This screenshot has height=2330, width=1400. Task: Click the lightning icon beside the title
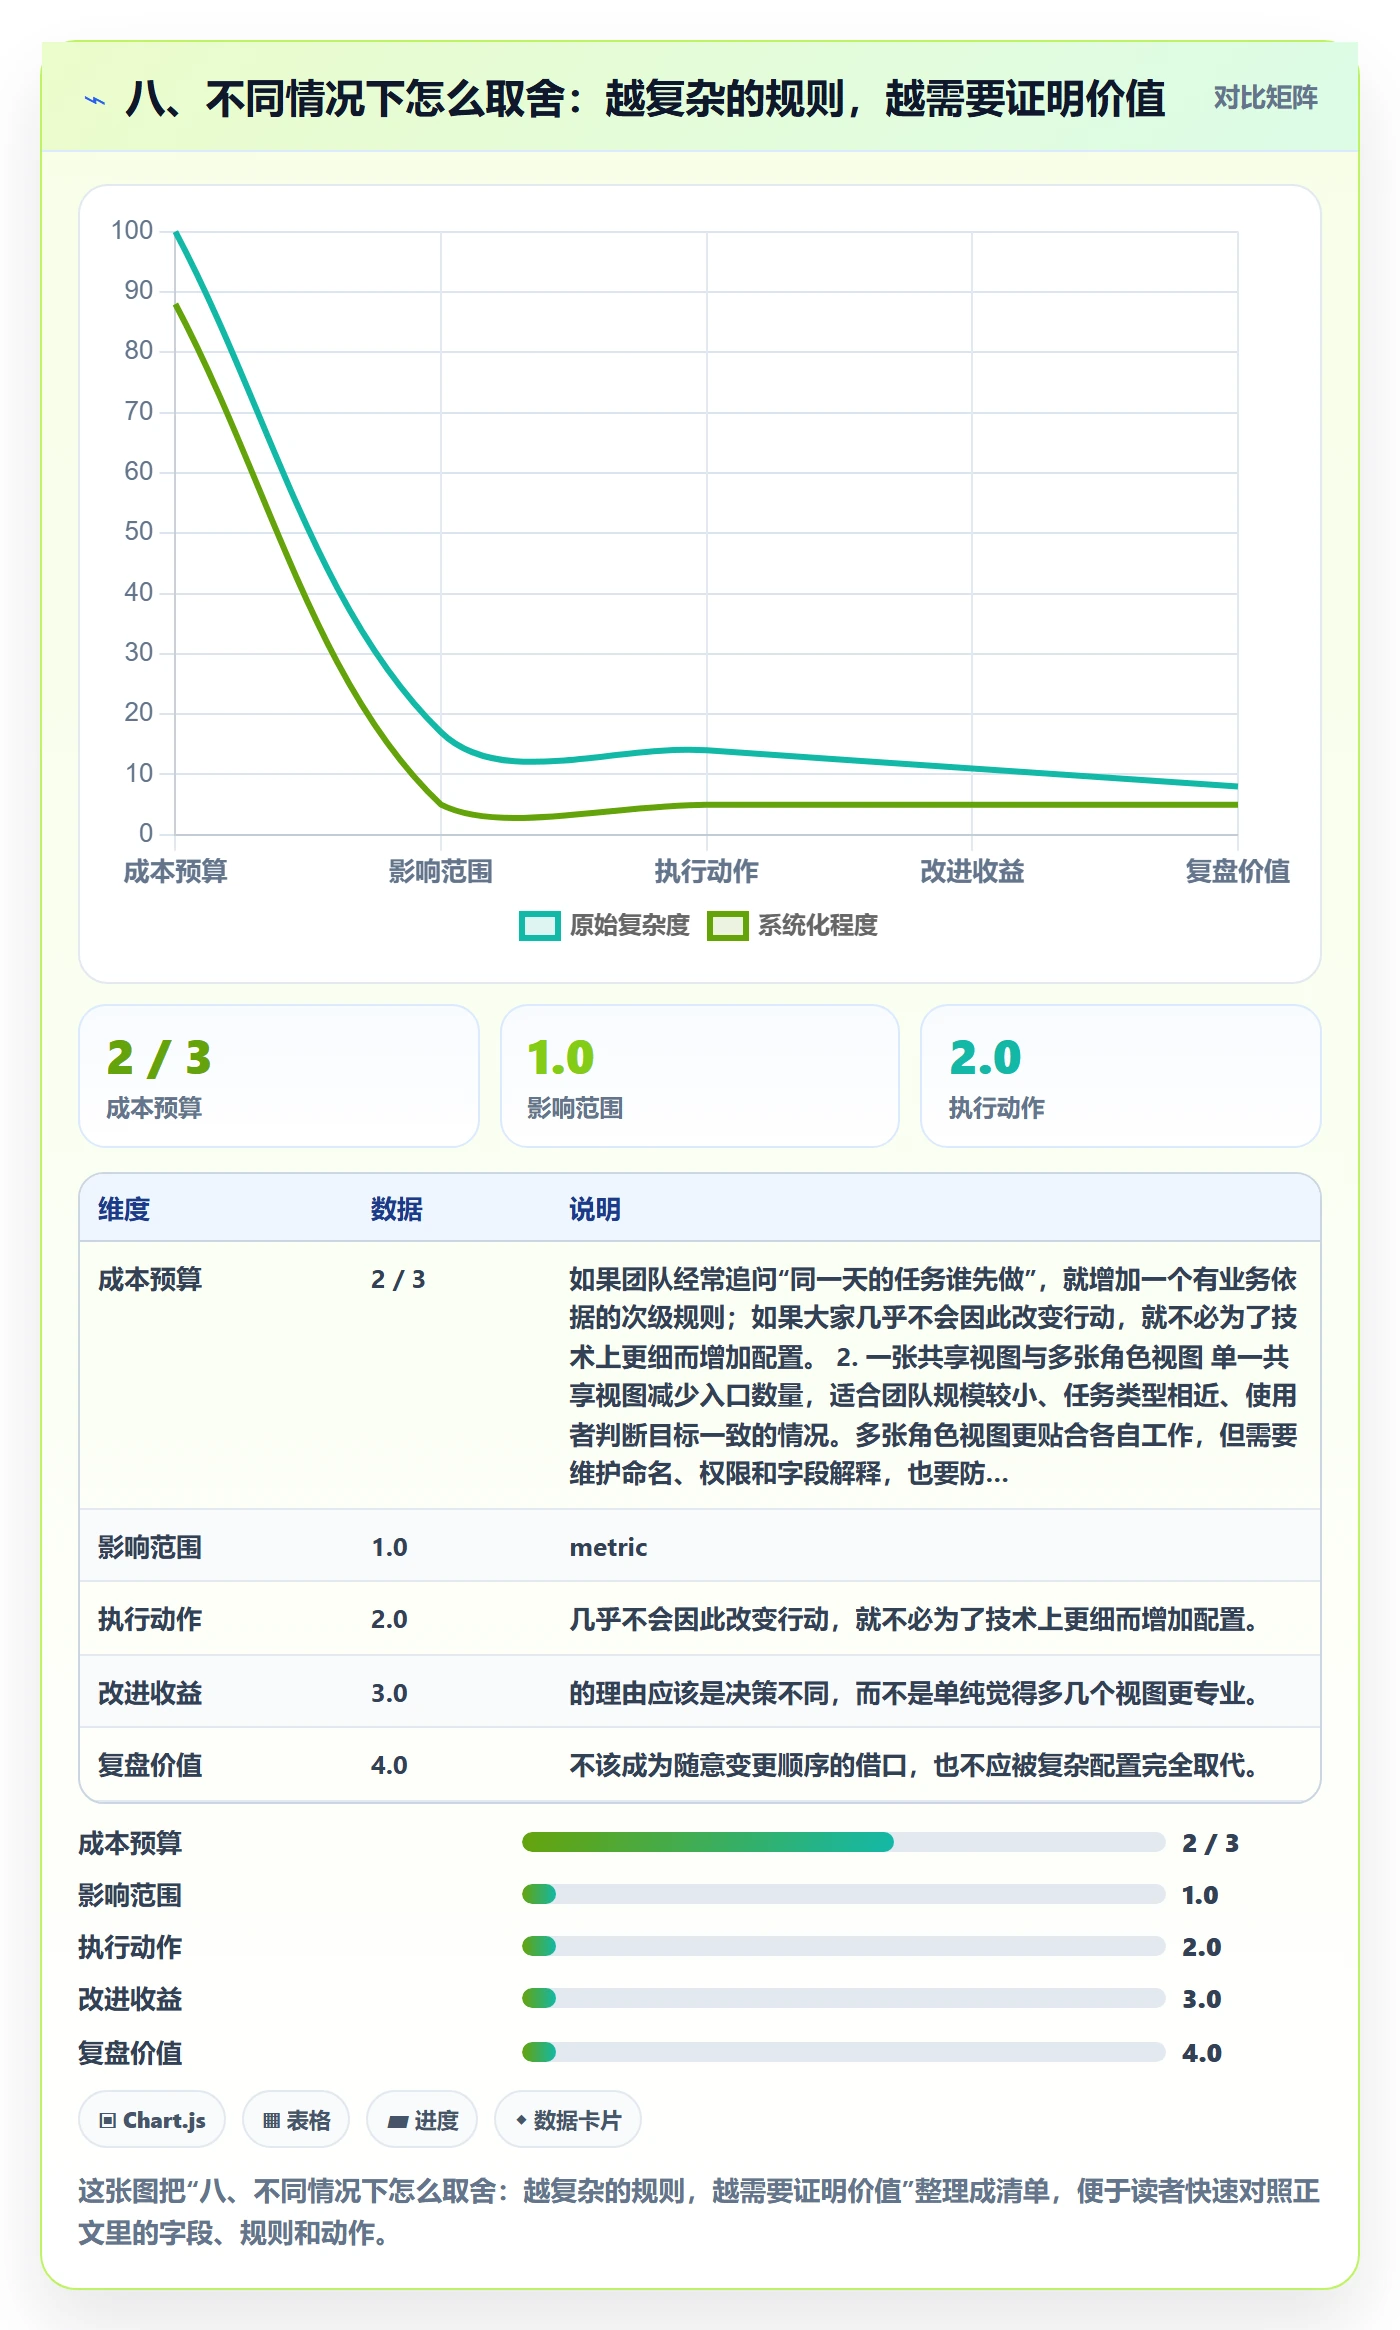tap(95, 100)
